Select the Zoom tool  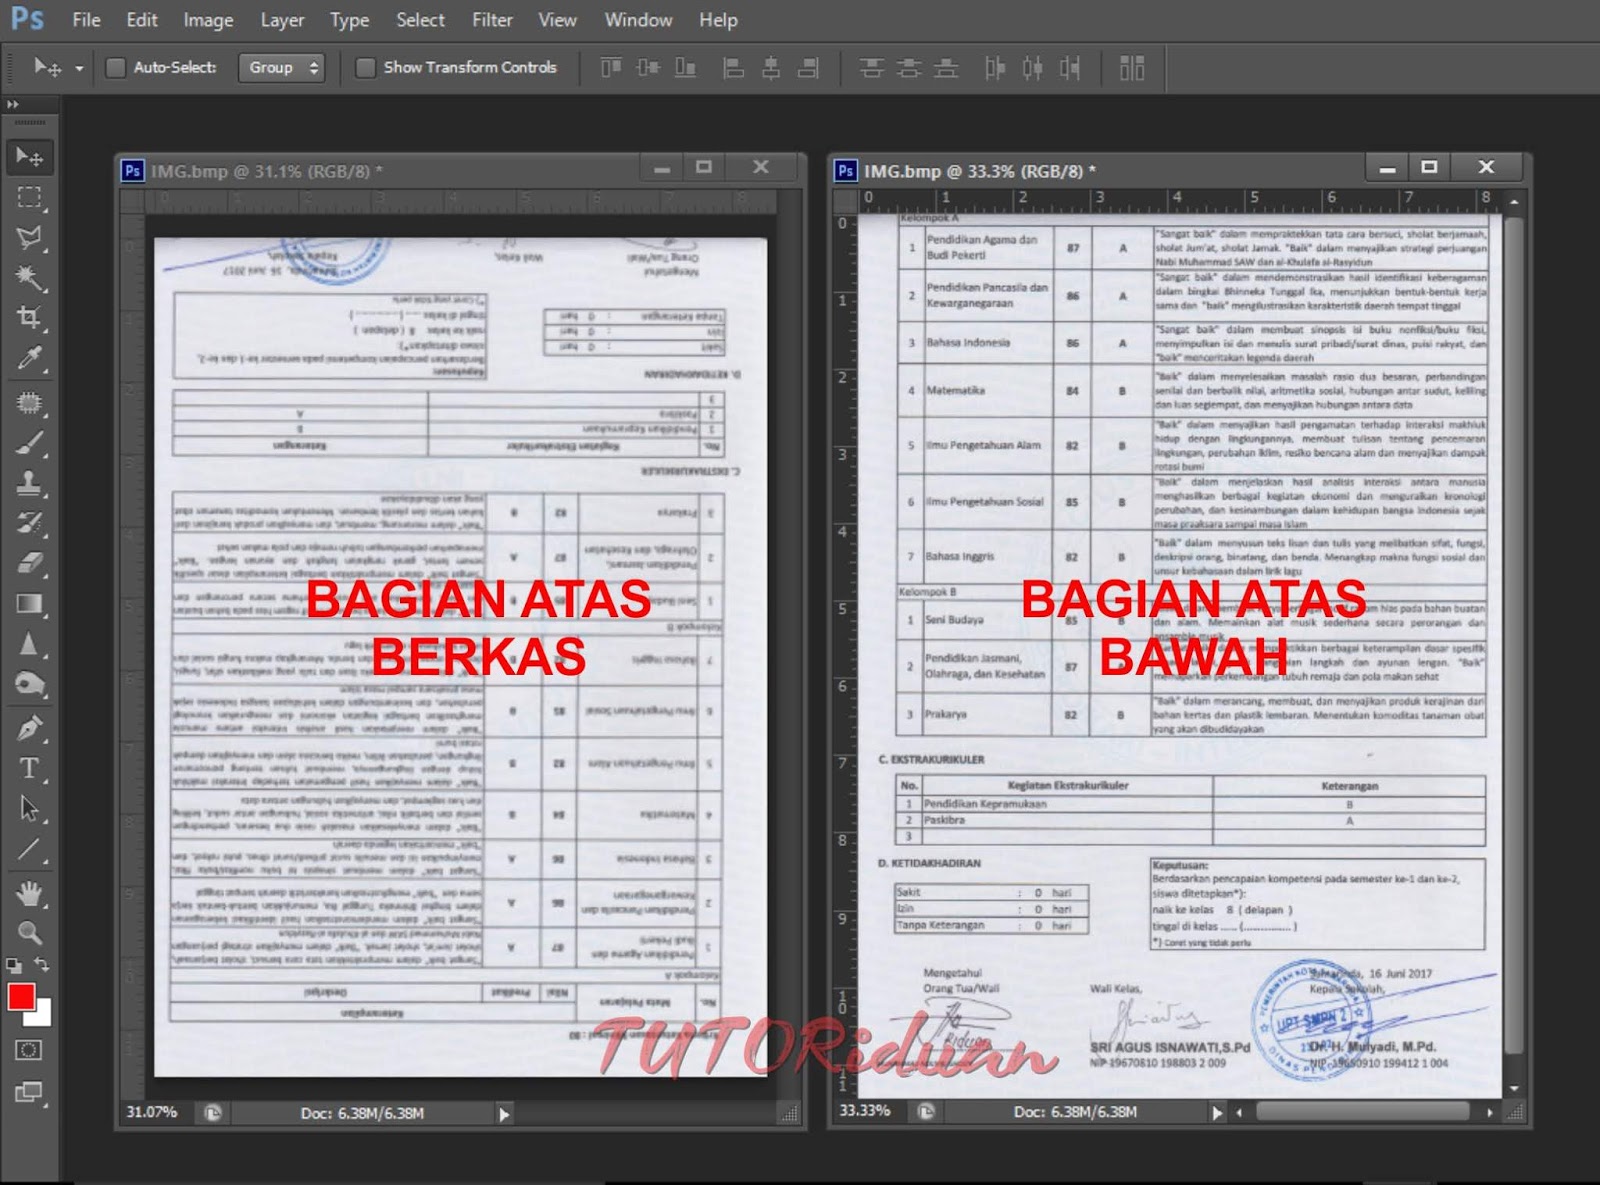tap(30, 928)
